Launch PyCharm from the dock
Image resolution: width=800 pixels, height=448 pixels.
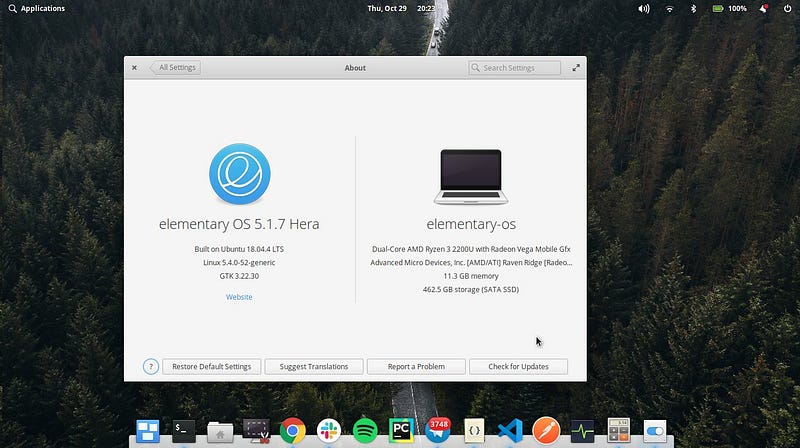(401, 431)
